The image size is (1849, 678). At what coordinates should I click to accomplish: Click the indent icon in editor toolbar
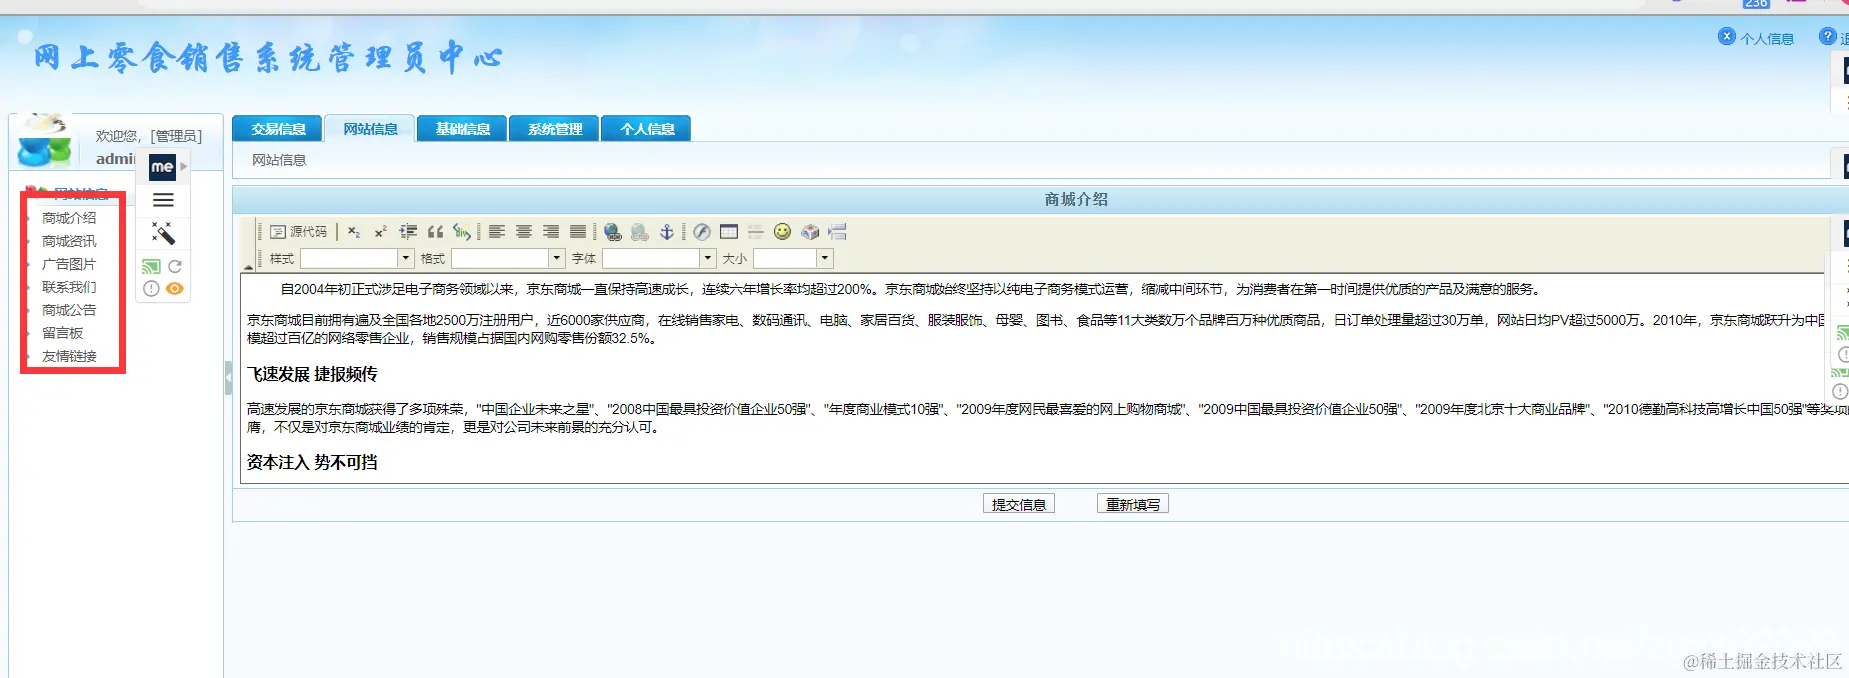408,232
